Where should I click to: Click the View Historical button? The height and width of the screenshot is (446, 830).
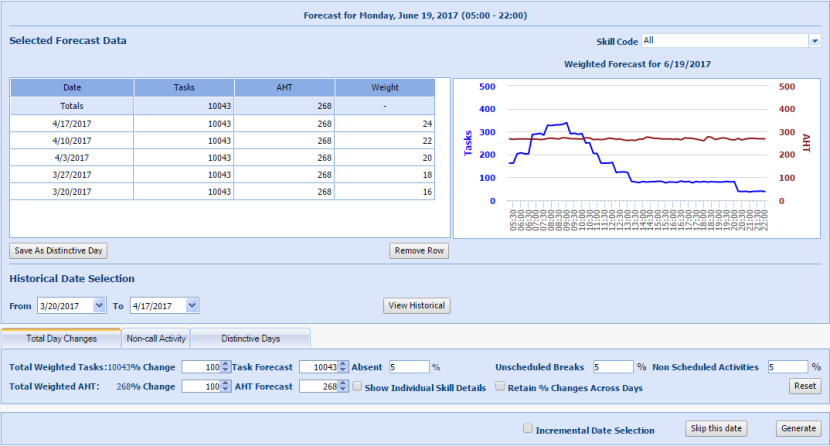pos(416,305)
